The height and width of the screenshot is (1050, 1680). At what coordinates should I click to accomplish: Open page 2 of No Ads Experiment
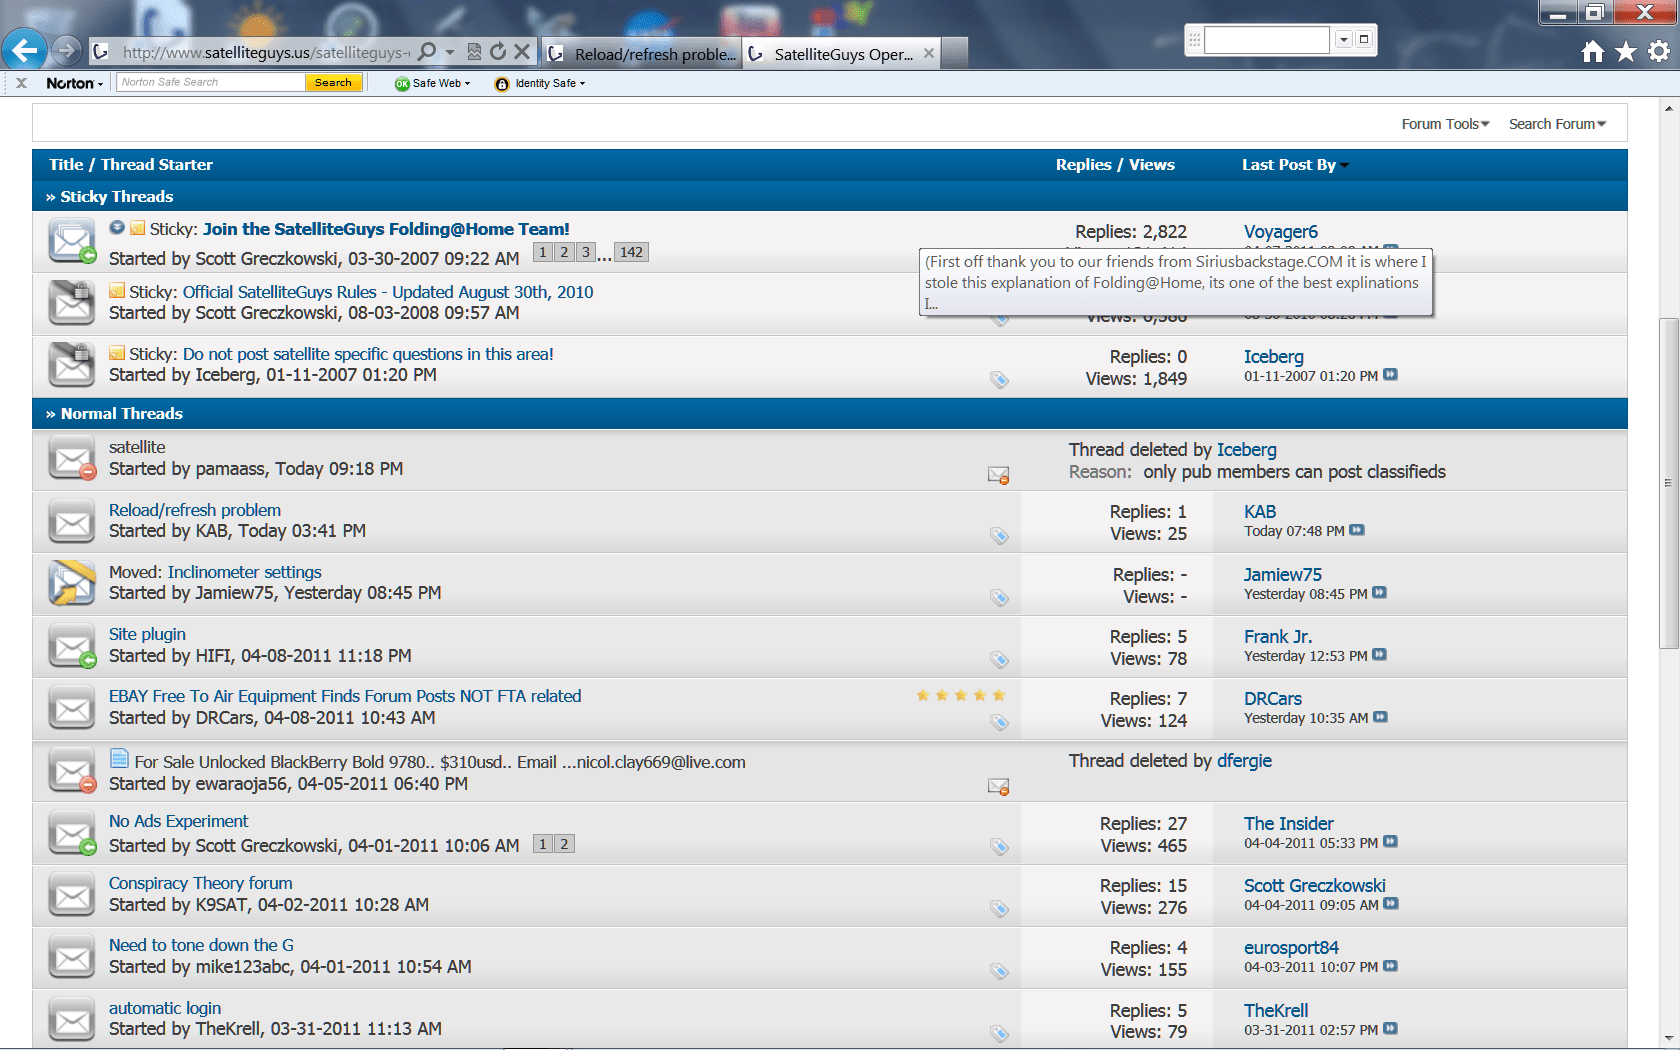click(564, 844)
